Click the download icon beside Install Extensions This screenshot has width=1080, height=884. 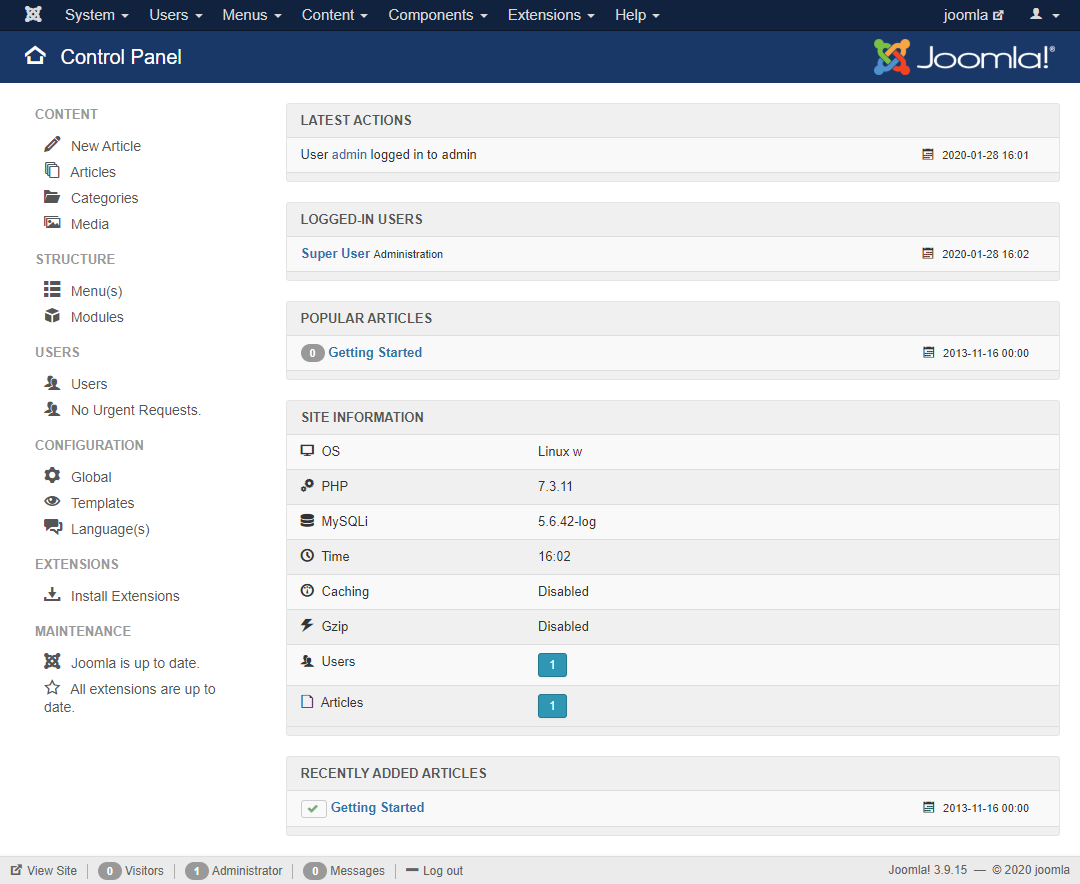pos(52,595)
